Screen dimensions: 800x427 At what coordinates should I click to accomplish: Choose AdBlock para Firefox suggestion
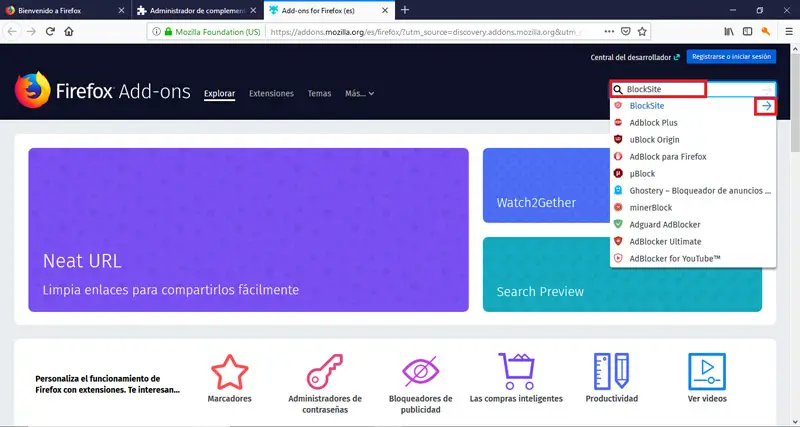[x=693, y=157]
